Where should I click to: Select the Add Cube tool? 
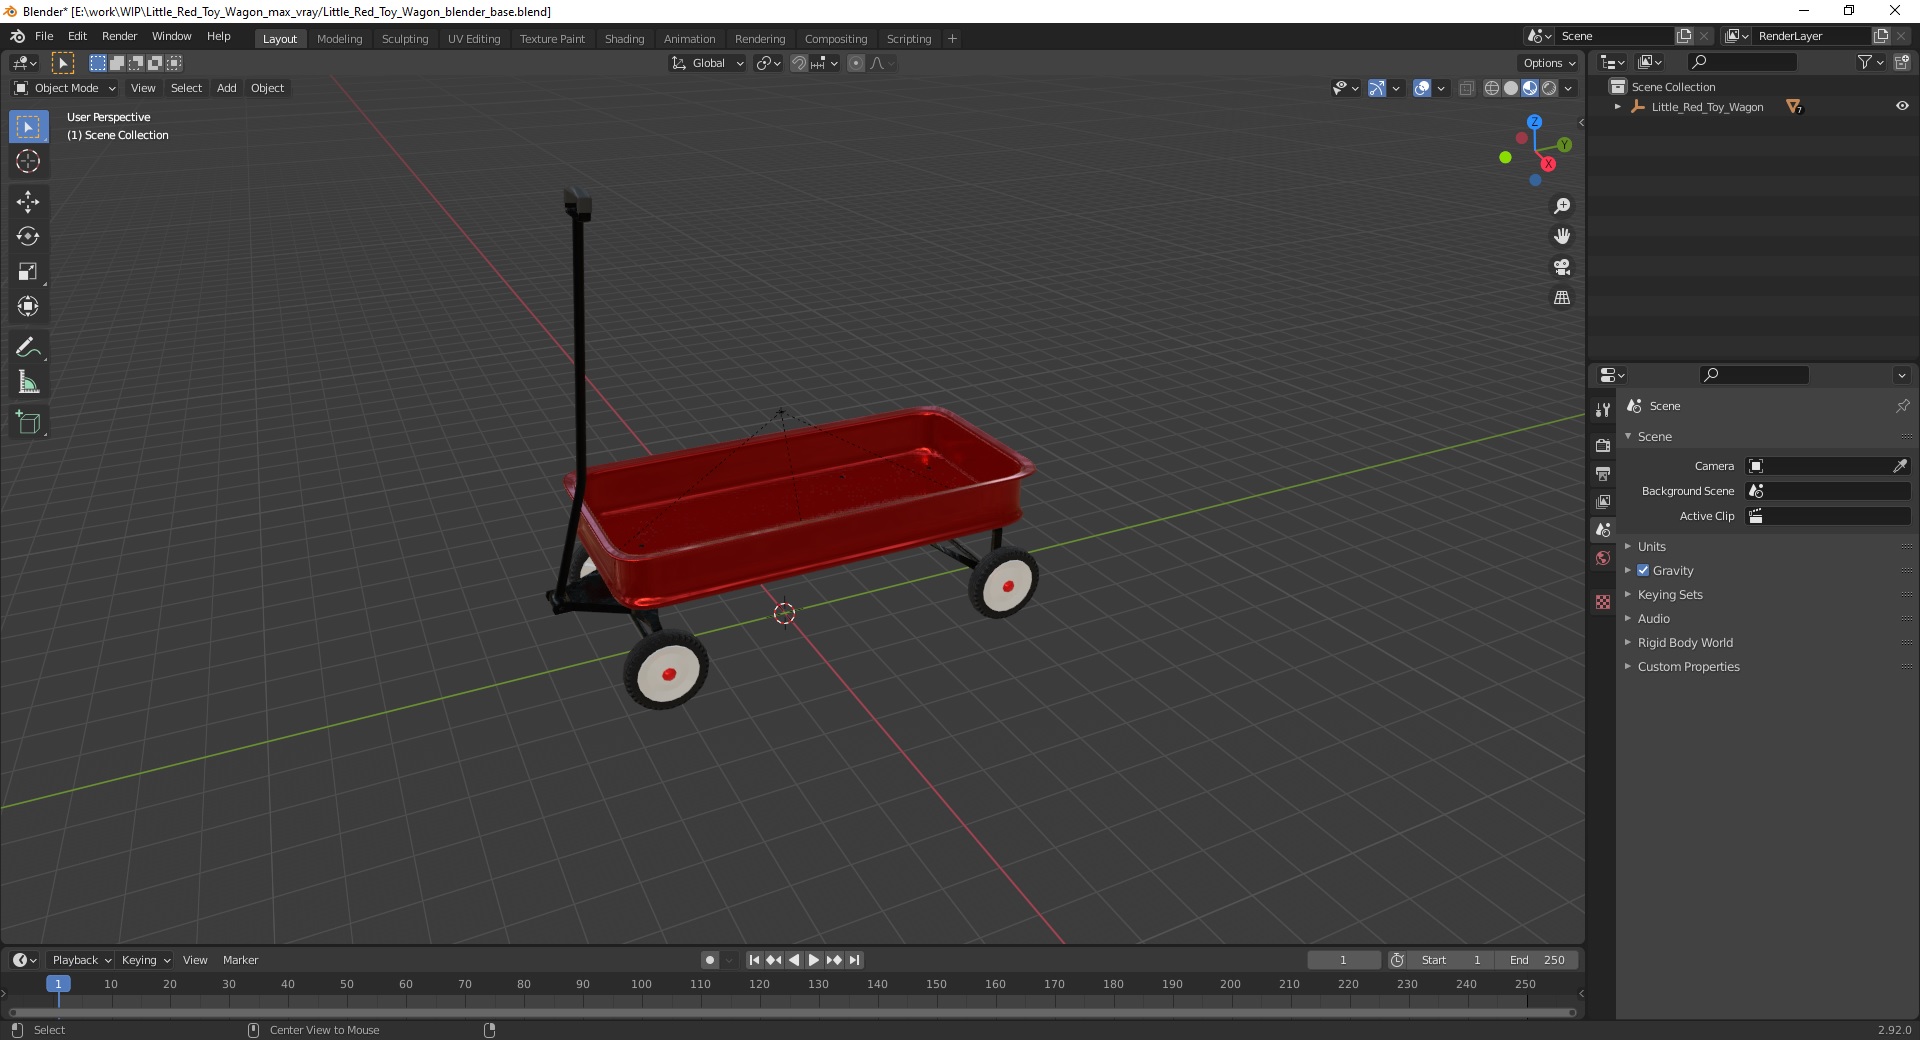(28, 423)
